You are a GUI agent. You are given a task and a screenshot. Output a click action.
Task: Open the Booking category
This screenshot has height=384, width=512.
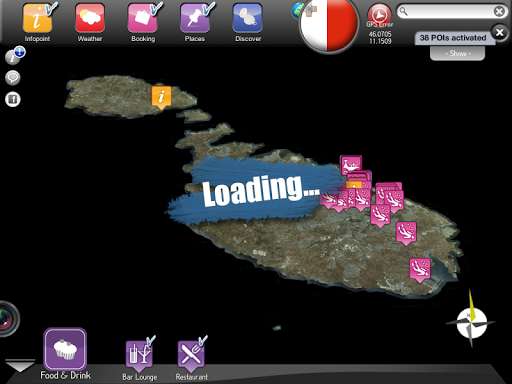point(143,19)
